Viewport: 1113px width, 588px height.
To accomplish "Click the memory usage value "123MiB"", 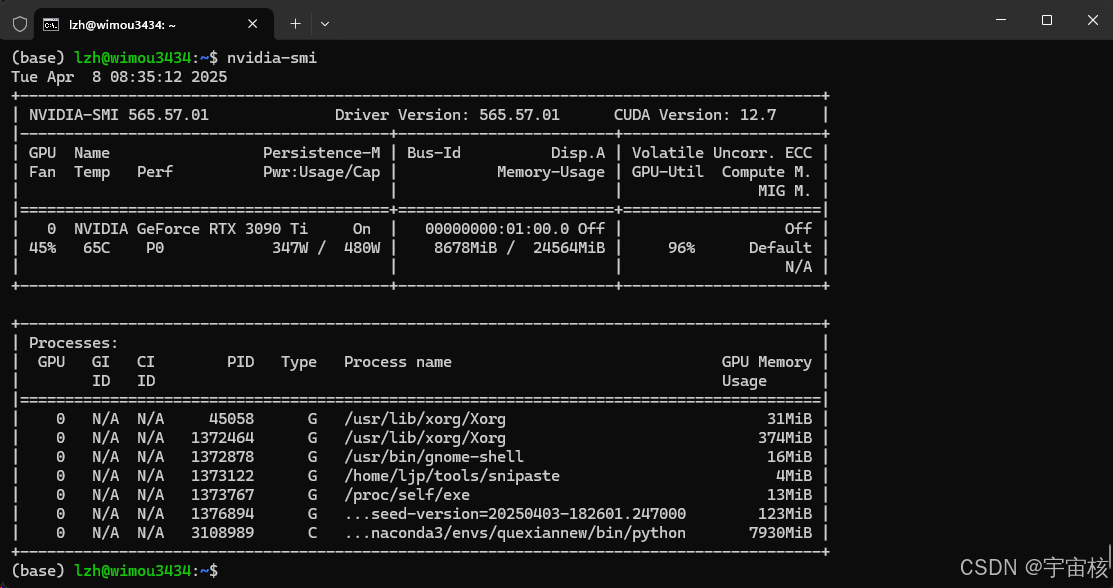I will click(785, 513).
